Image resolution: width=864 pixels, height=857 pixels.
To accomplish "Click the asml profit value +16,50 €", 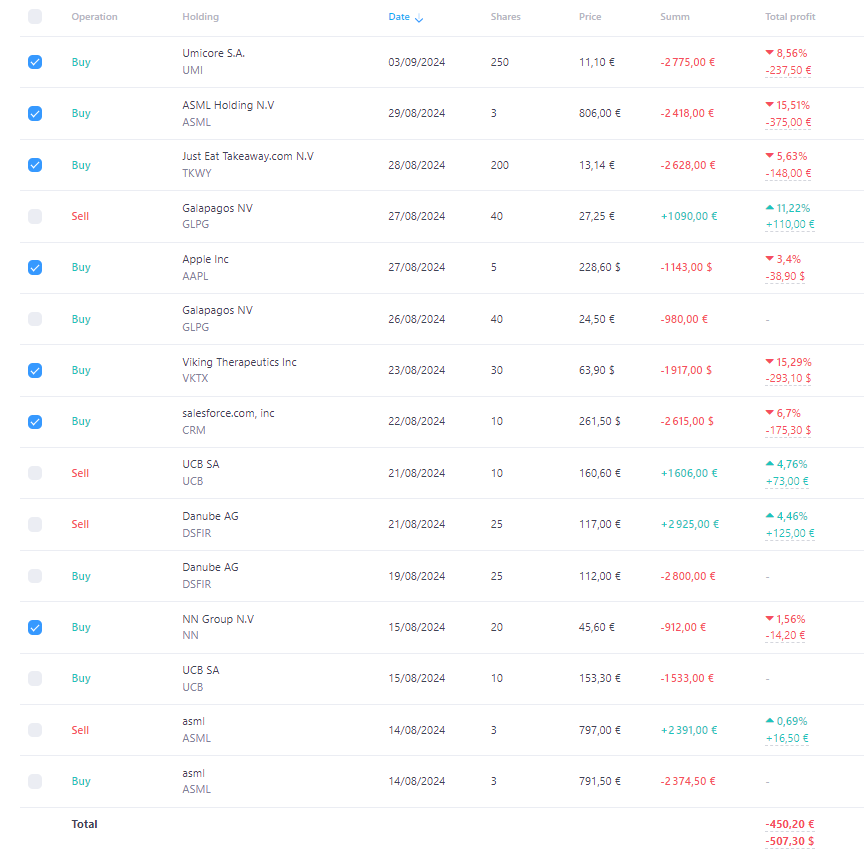I will click(x=787, y=739).
